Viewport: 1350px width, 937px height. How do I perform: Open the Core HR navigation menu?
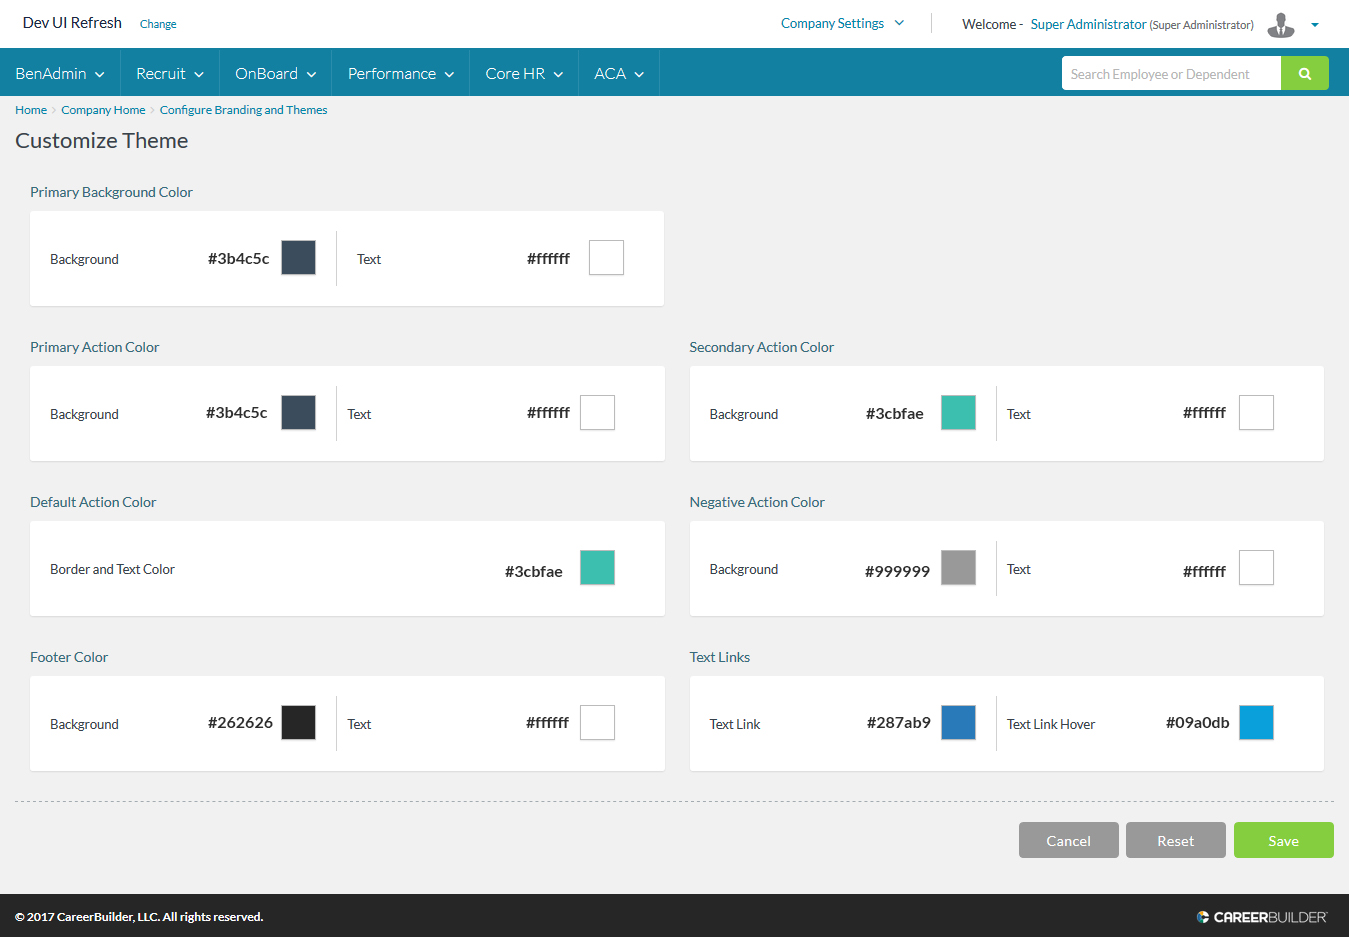(524, 74)
